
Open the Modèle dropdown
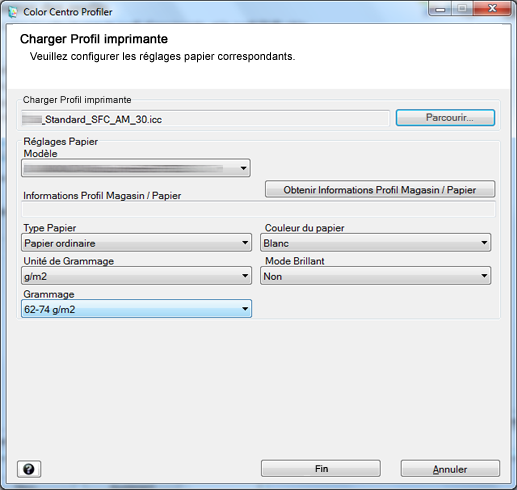pyautogui.click(x=136, y=168)
